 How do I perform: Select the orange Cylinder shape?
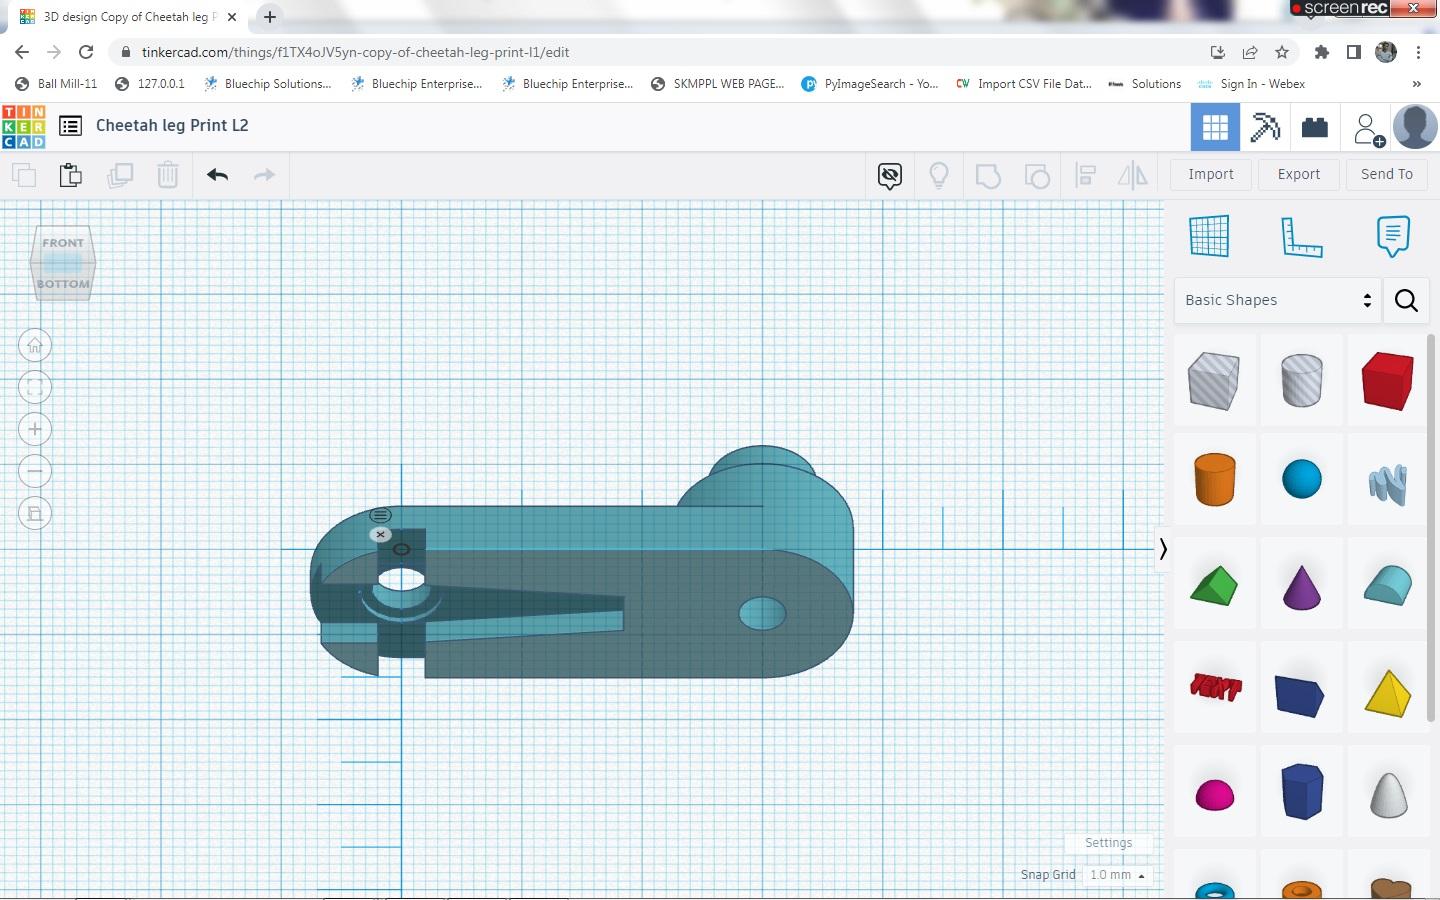(1215, 479)
